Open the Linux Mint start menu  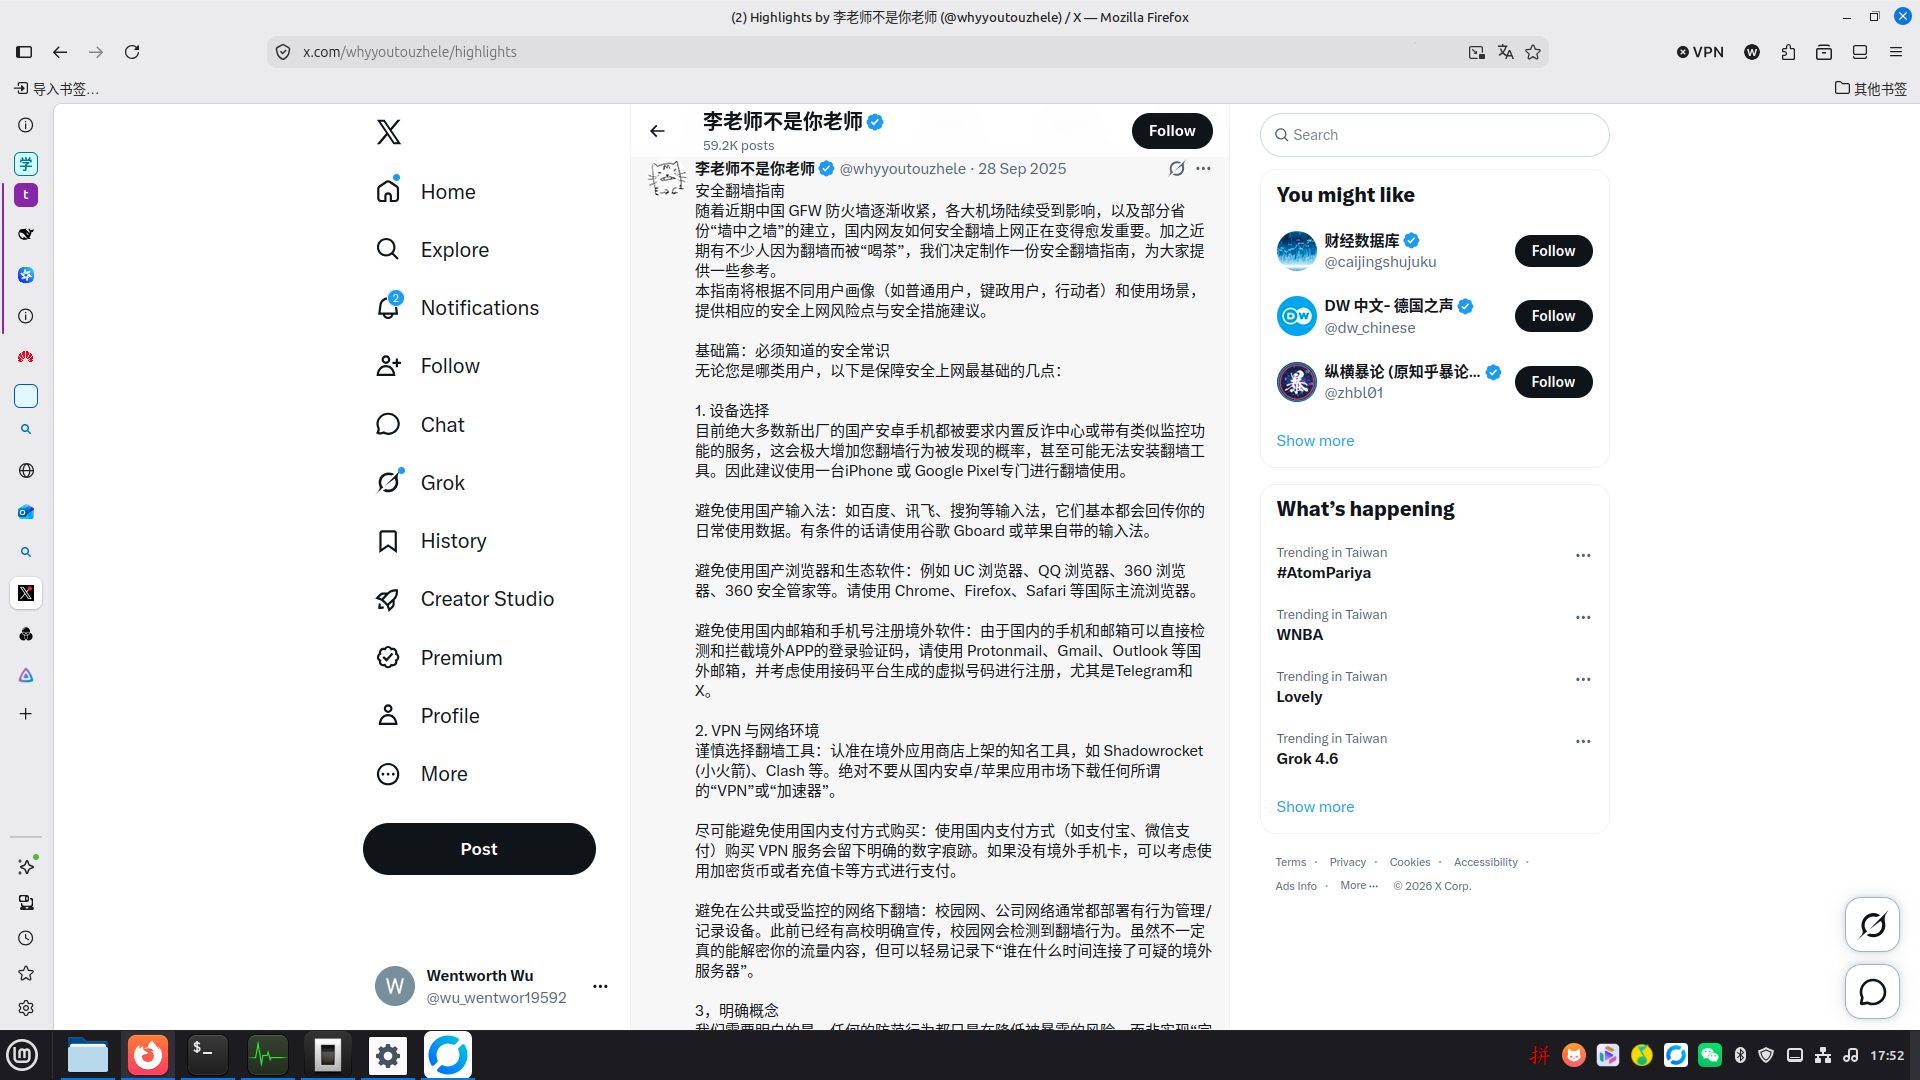(22, 1055)
